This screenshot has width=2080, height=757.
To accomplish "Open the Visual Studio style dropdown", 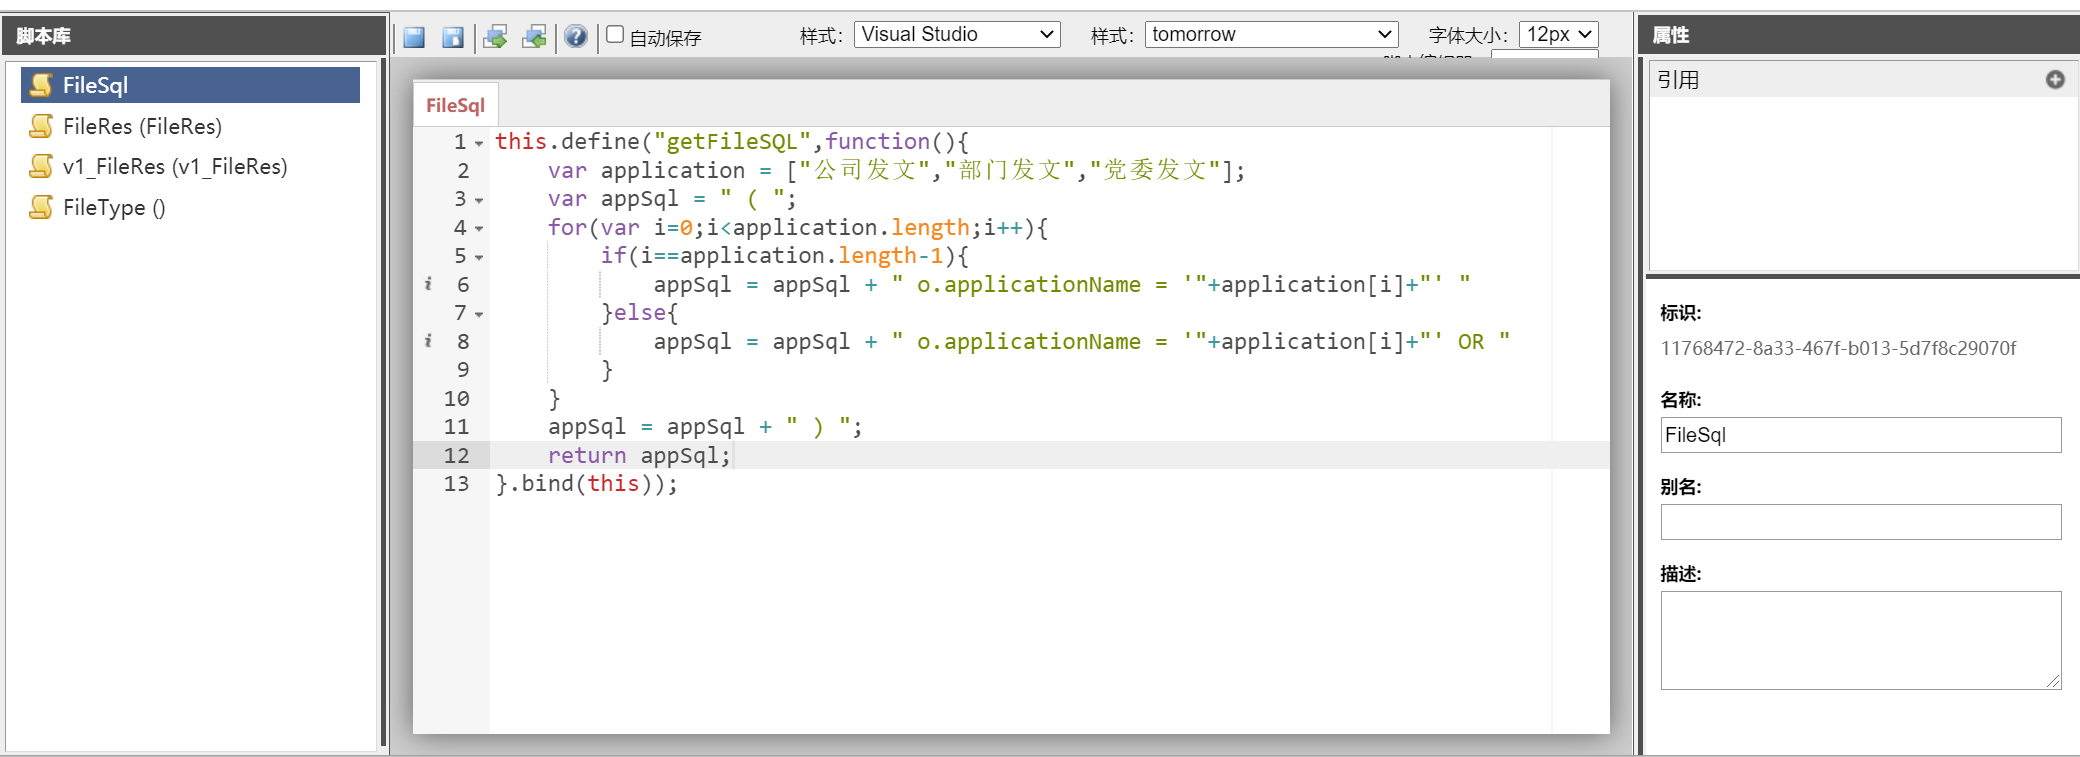I will pyautogui.click(x=956, y=35).
